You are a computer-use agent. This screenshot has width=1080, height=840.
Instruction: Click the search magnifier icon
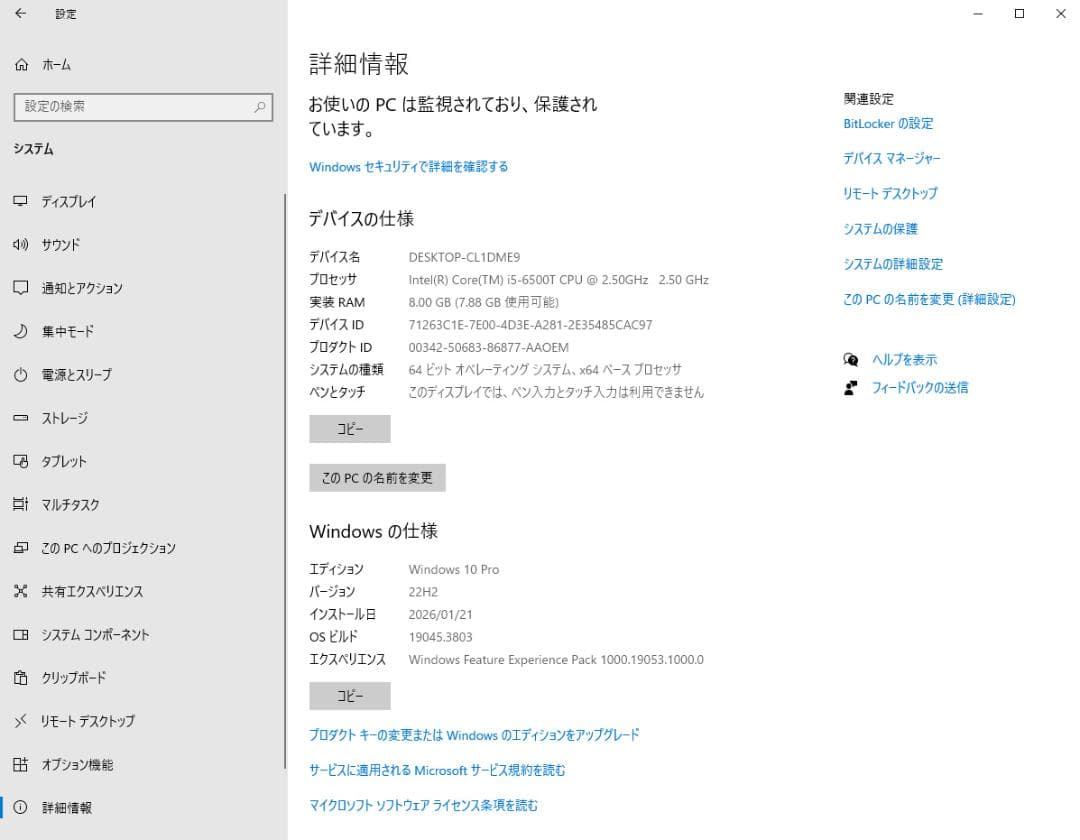[x=260, y=107]
